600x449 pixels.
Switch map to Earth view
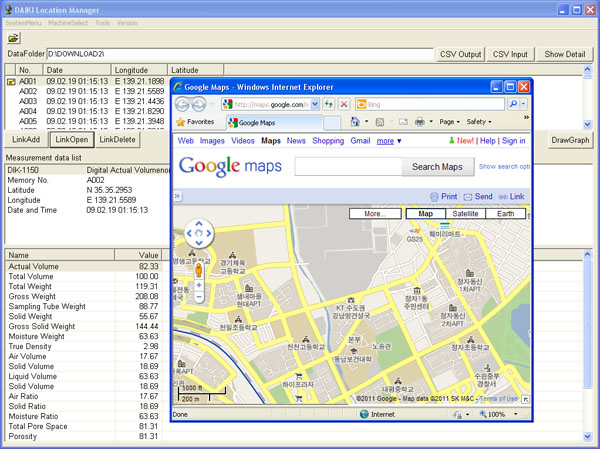point(505,214)
